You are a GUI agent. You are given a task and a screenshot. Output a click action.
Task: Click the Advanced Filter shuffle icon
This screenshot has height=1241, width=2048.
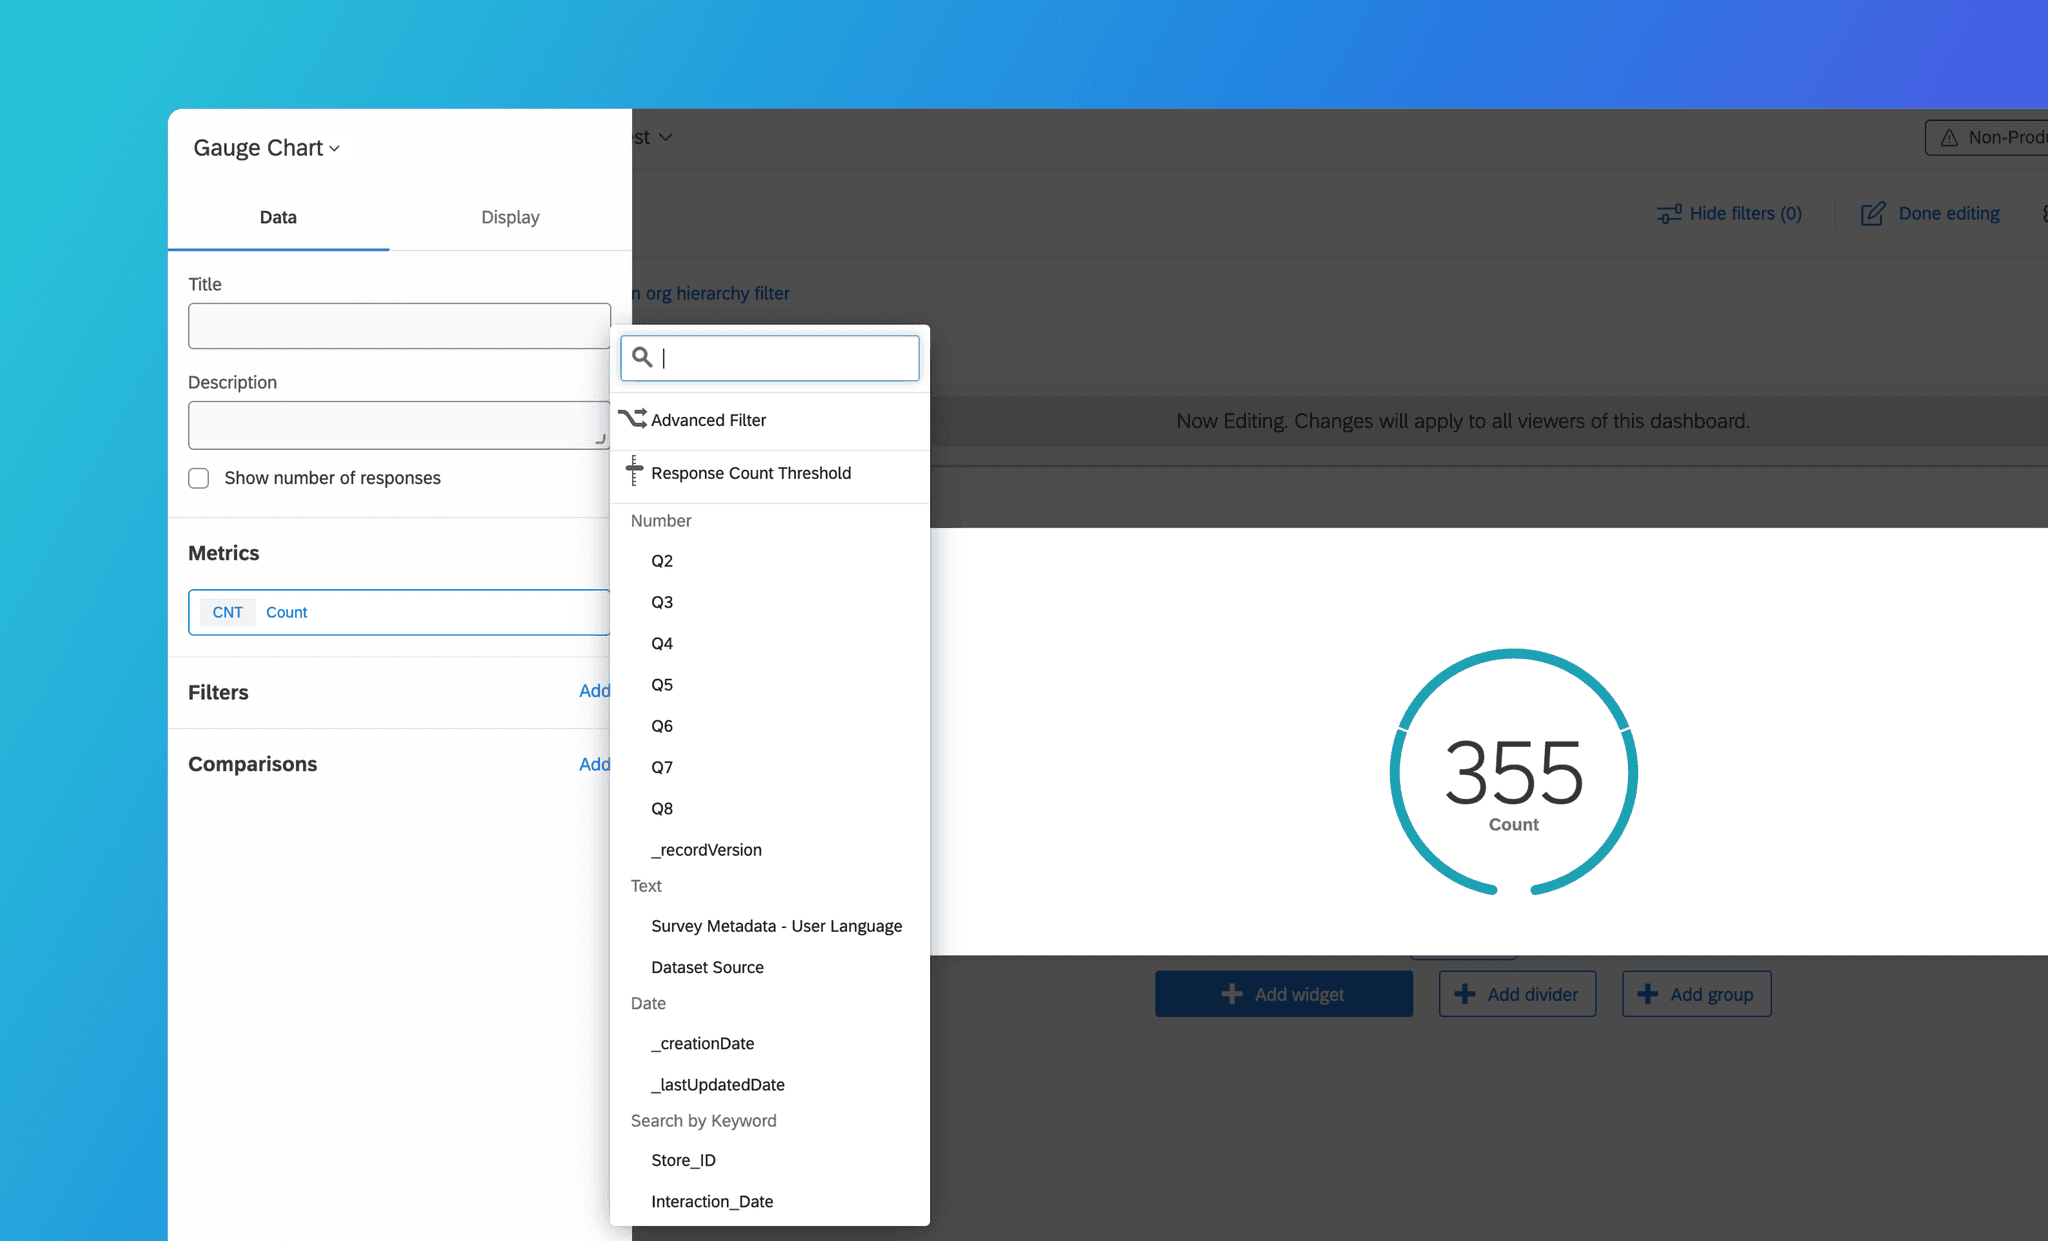[x=632, y=419]
